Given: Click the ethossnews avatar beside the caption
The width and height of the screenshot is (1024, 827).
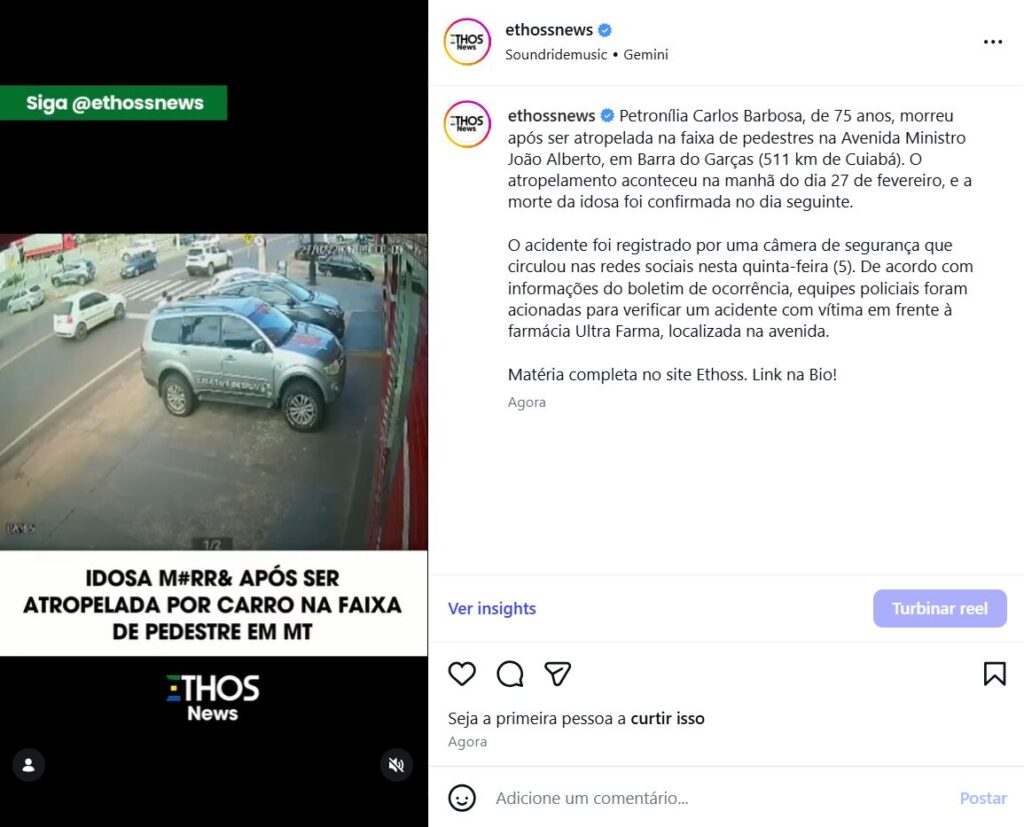Looking at the screenshot, I should pos(467,123).
